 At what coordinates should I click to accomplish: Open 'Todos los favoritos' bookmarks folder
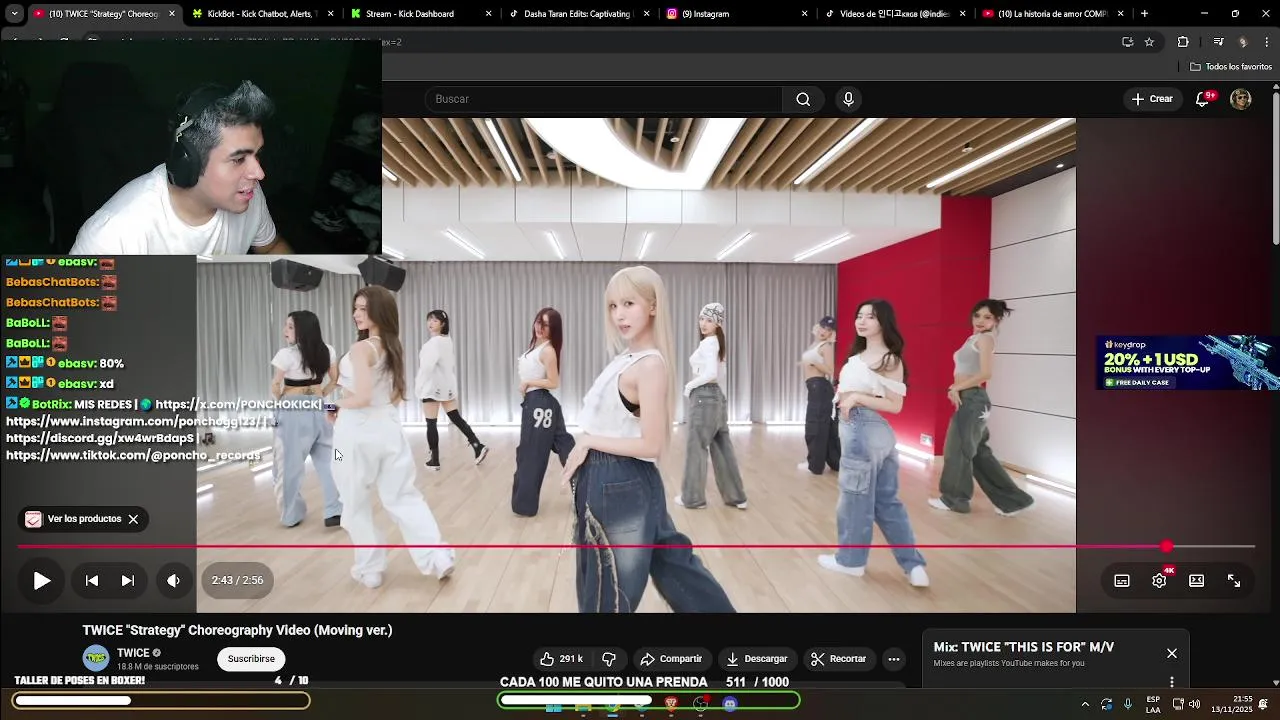click(1231, 67)
